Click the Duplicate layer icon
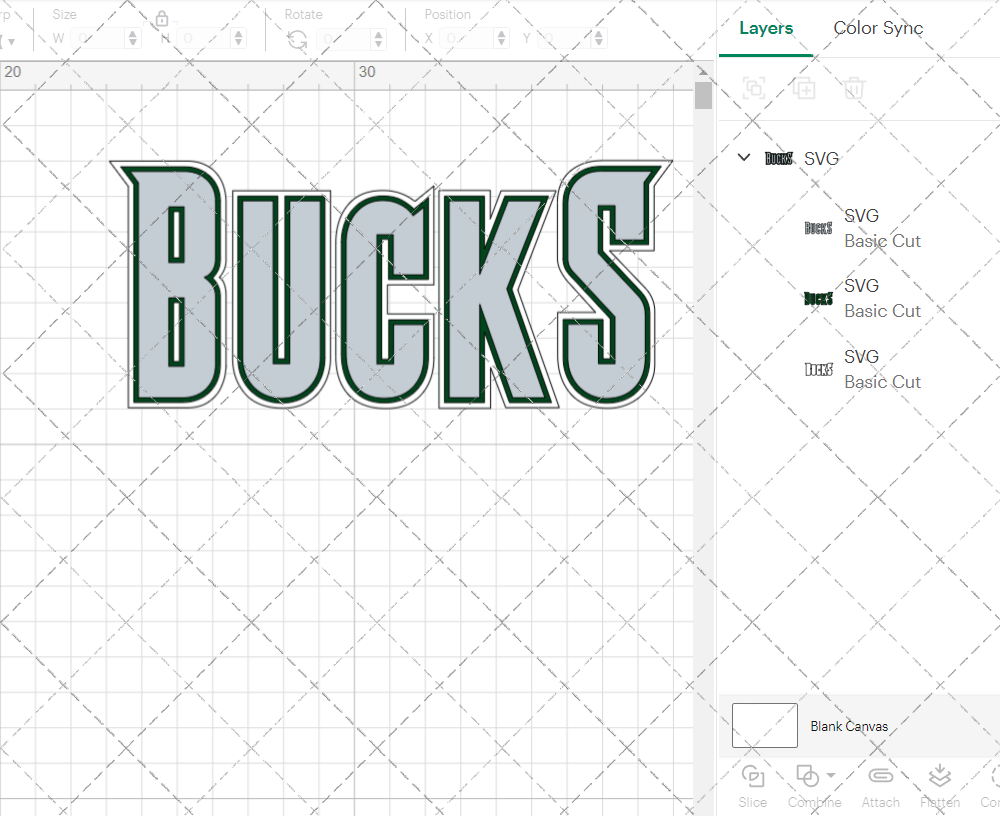This screenshot has width=1000, height=816. click(804, 88)
